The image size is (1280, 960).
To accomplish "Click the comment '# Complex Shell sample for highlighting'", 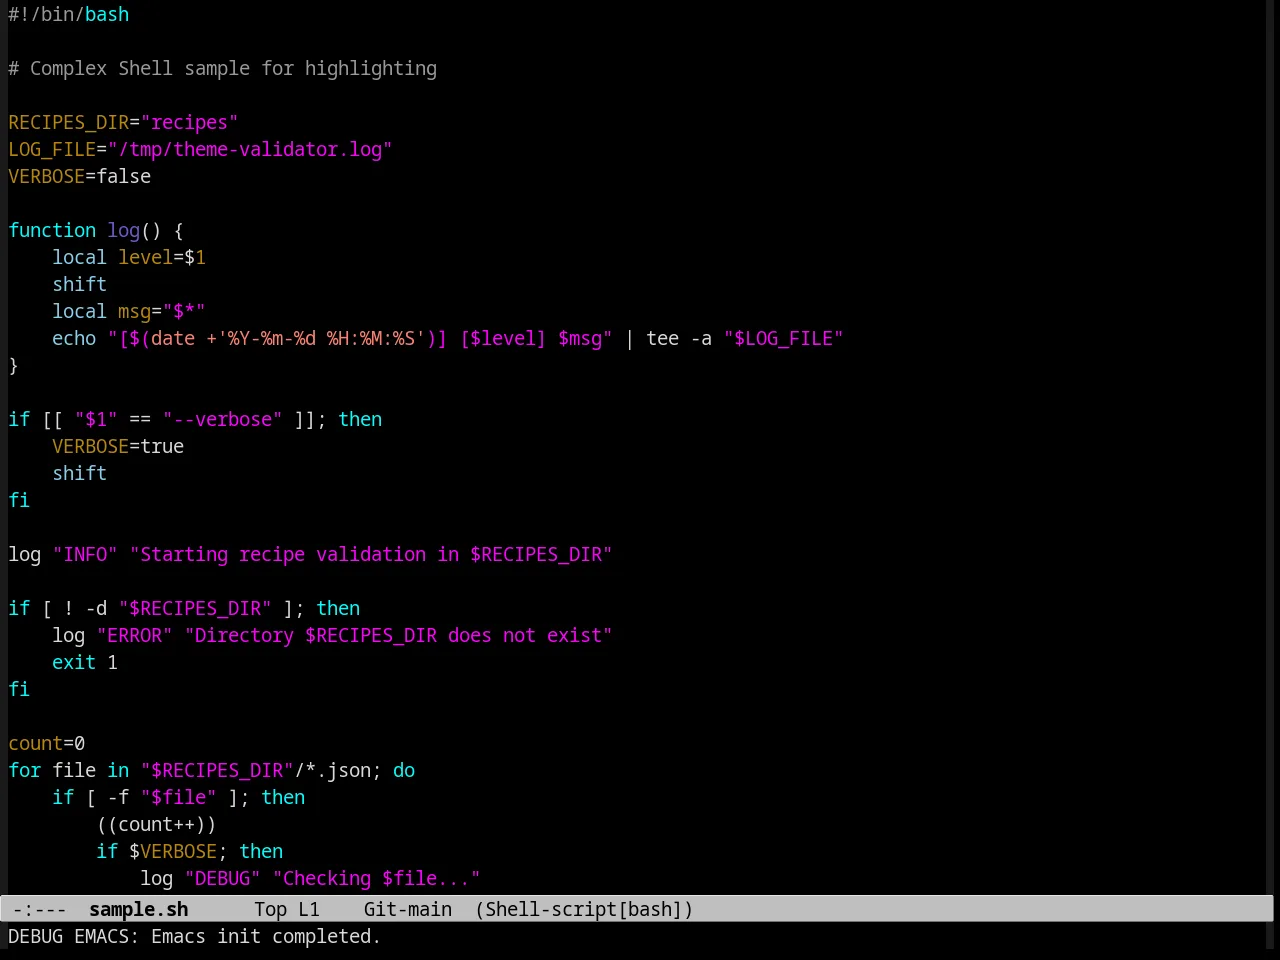I will click(x=222, y=68).
